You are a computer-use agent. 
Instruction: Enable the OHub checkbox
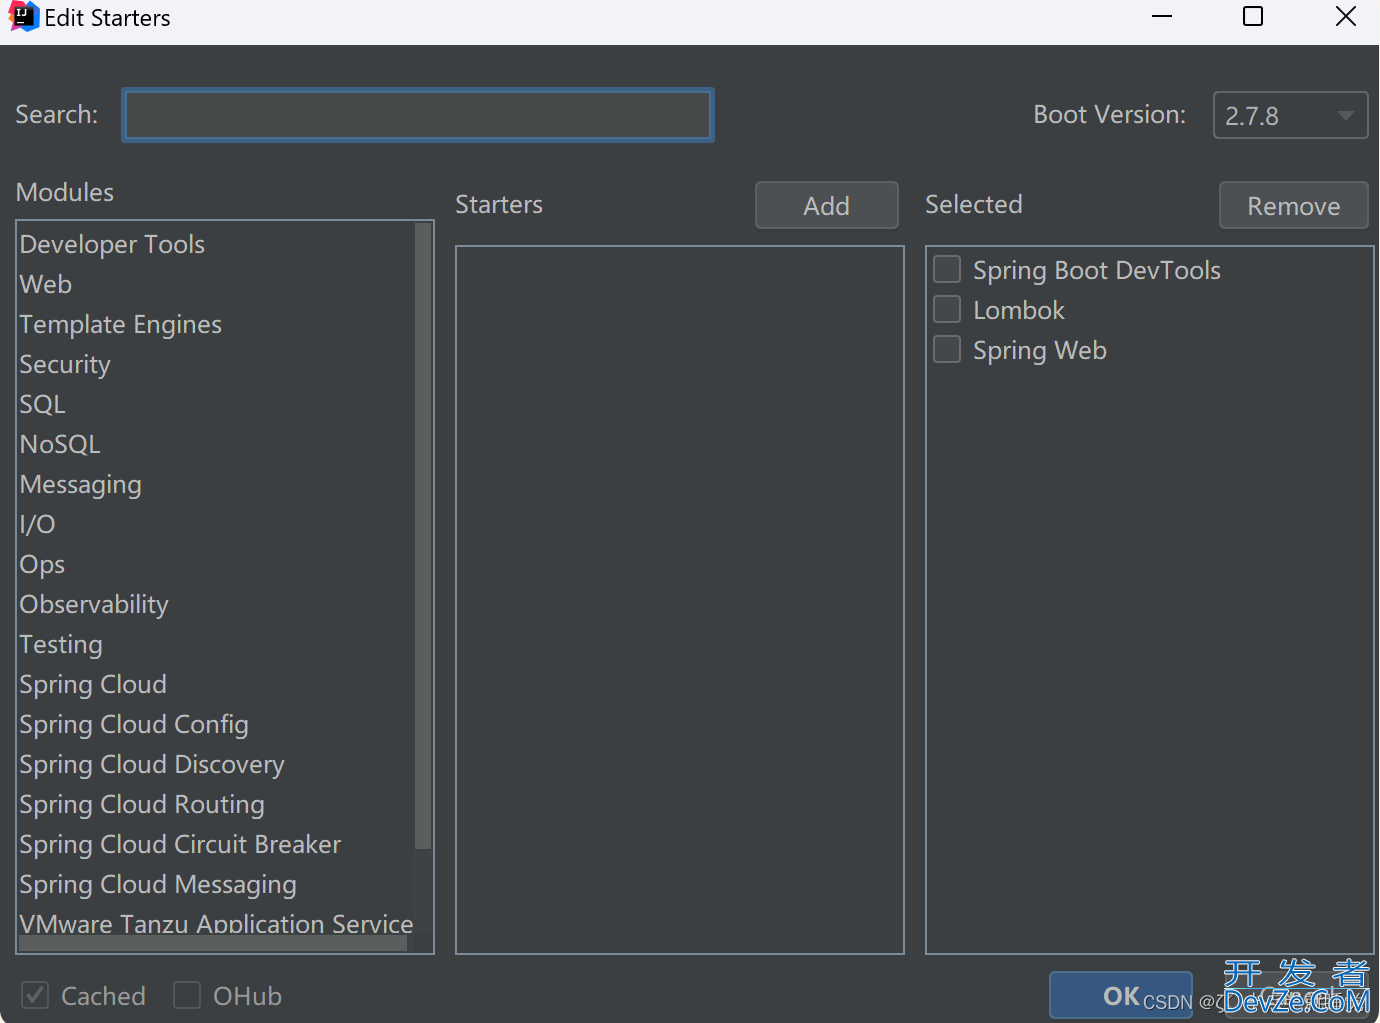coord(187,995)
